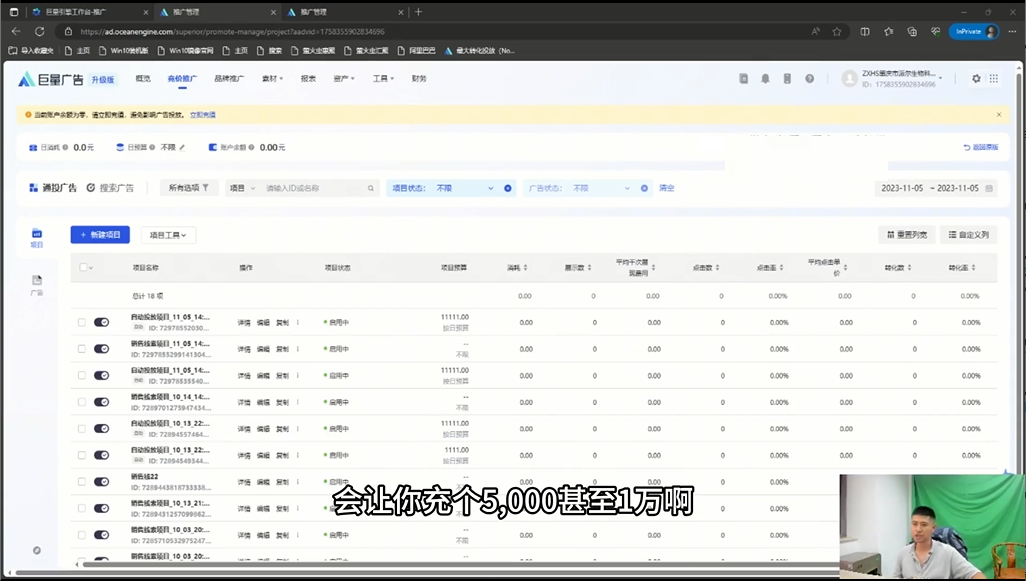Click the calendar icon in date range

coord(989,188)
